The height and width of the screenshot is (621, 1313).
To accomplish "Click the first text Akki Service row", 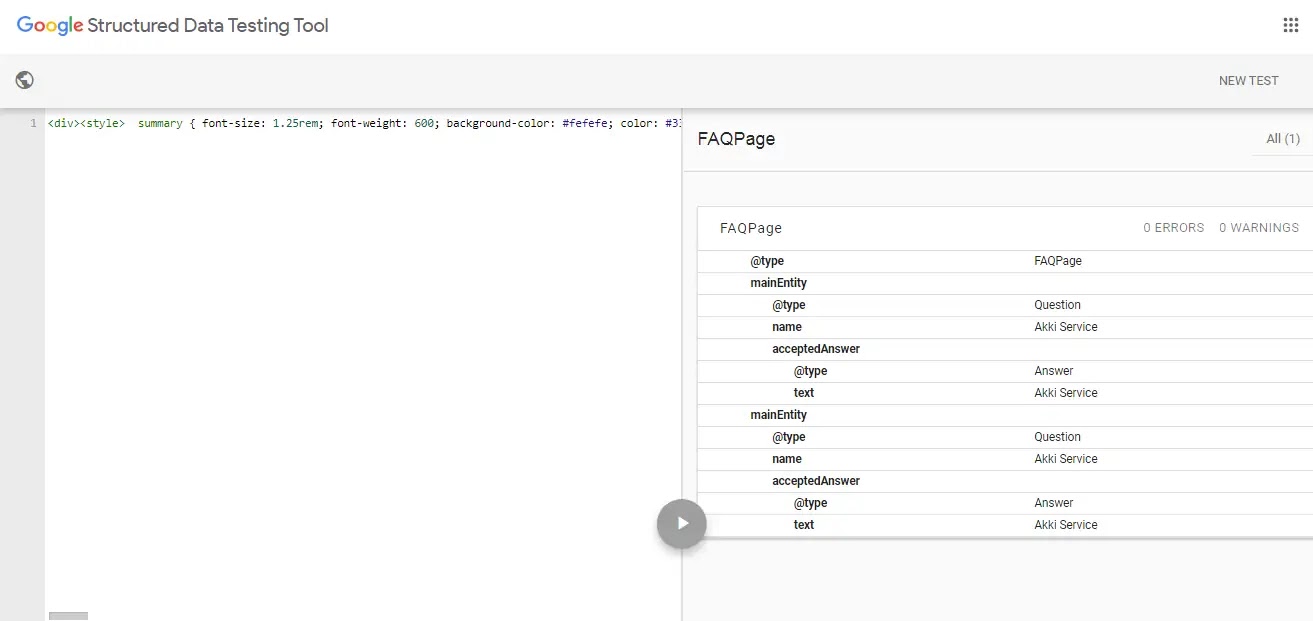I will tap(1005, 393).
